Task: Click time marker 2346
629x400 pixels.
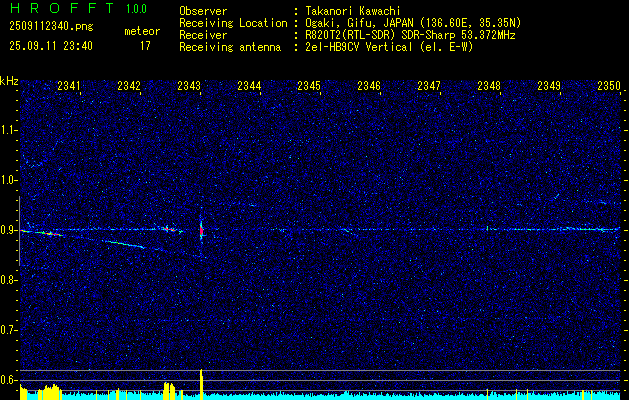Action: [x=369, y=86]
